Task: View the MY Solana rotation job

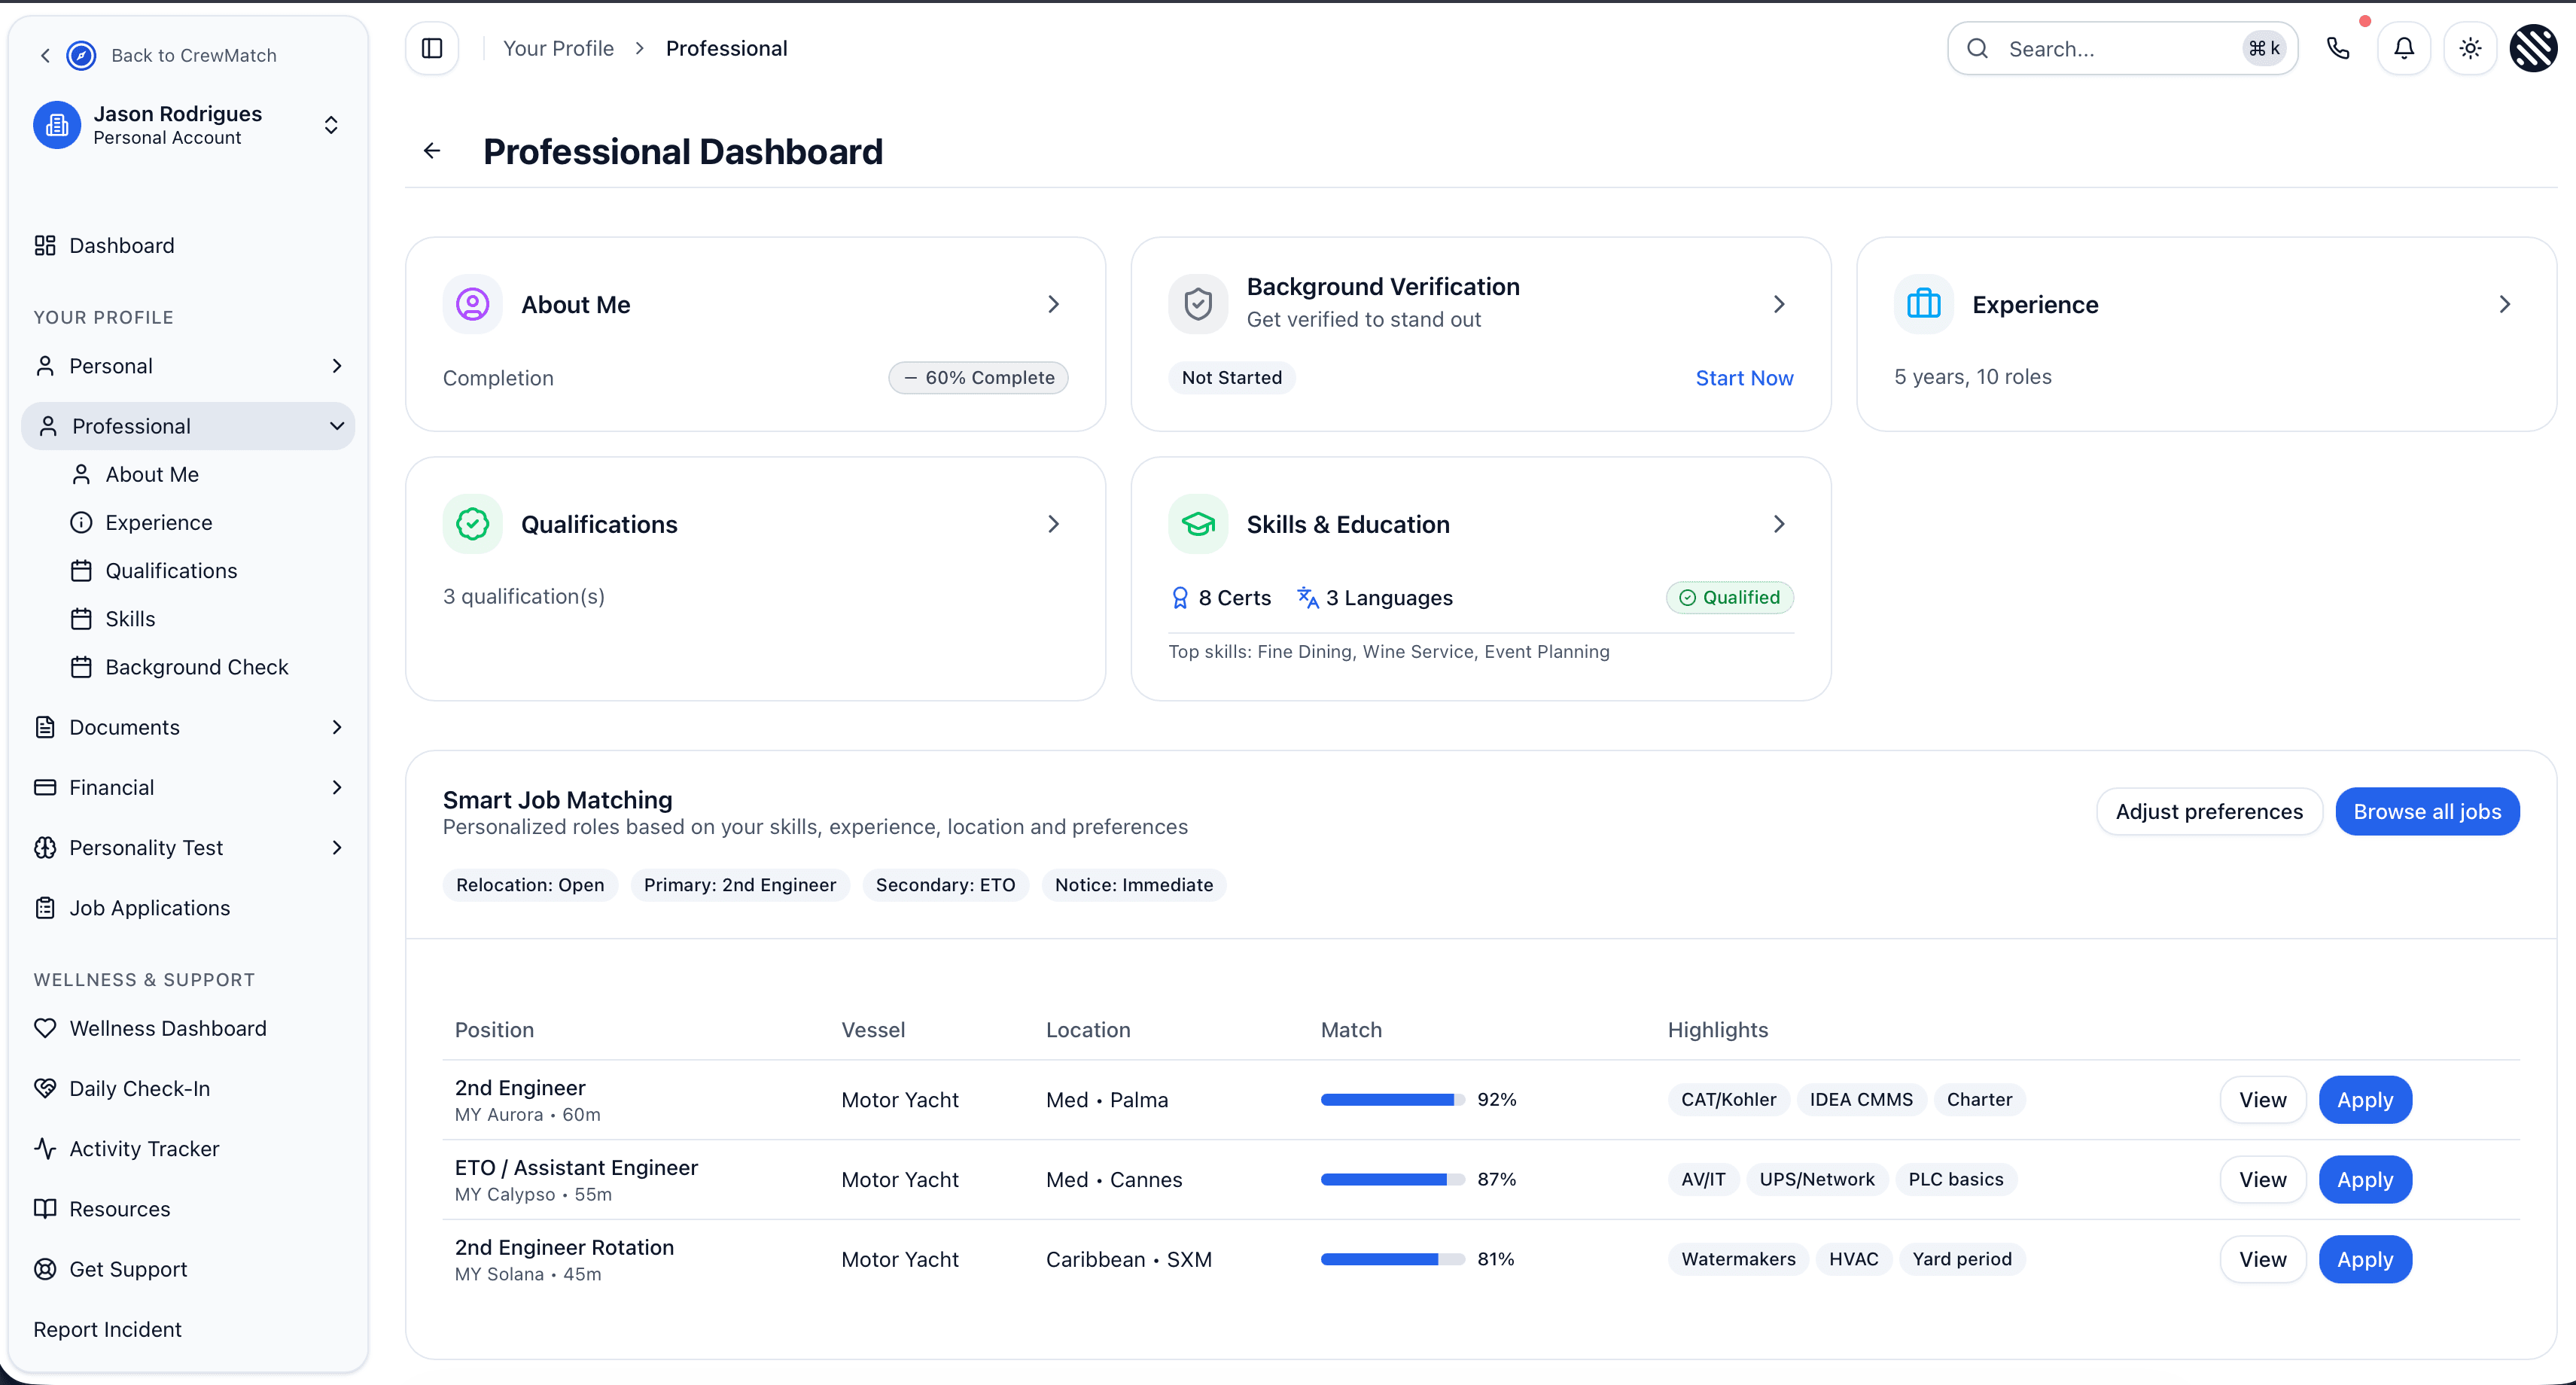Action: pyautogui.click(x=2263, y=1260)
